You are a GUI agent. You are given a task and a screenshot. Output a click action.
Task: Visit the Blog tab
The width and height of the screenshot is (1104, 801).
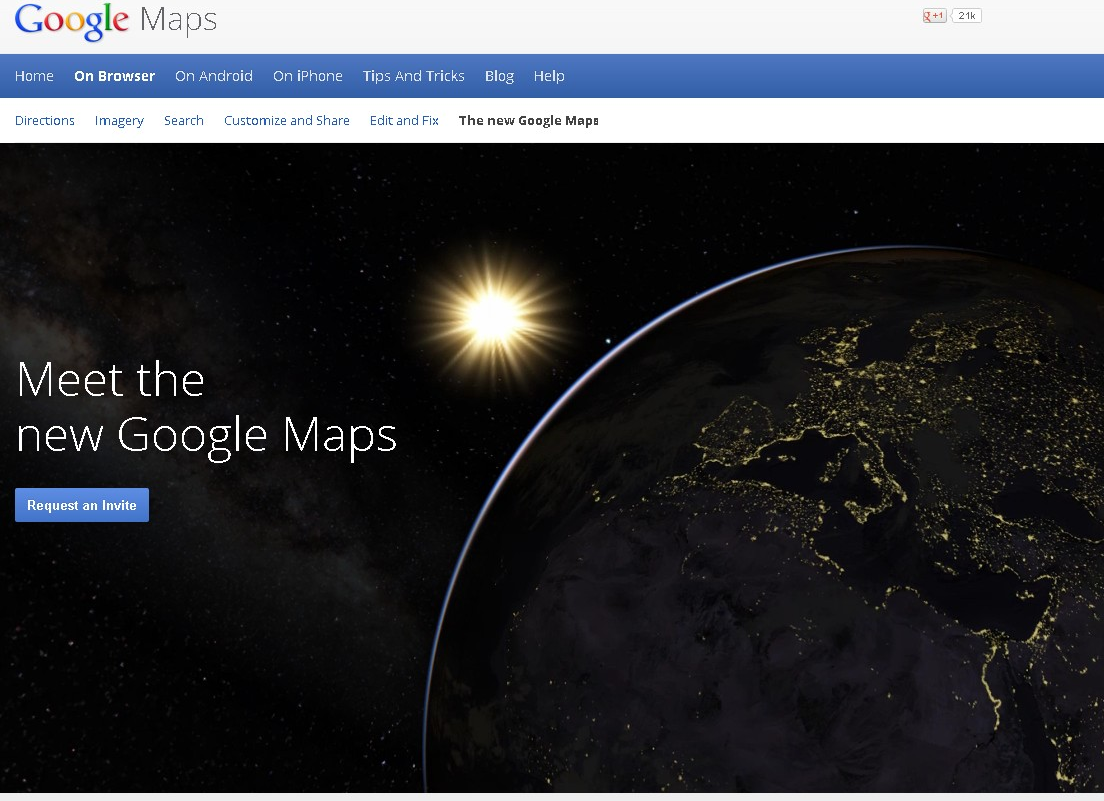[x=499, y=76]
